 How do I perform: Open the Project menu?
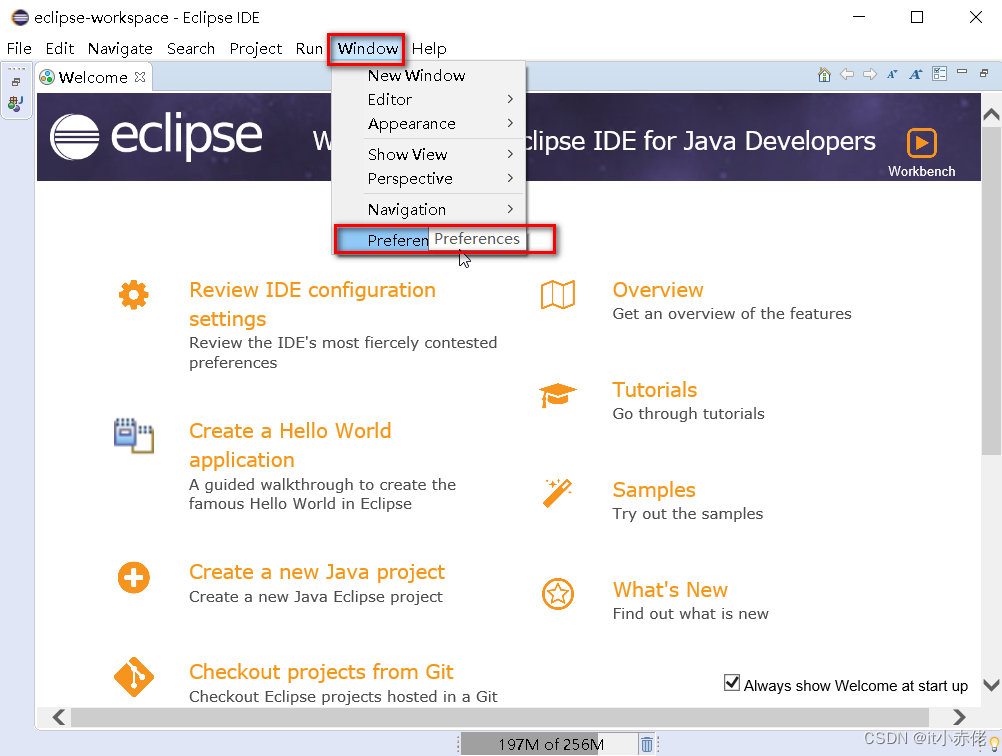[256, 49]
